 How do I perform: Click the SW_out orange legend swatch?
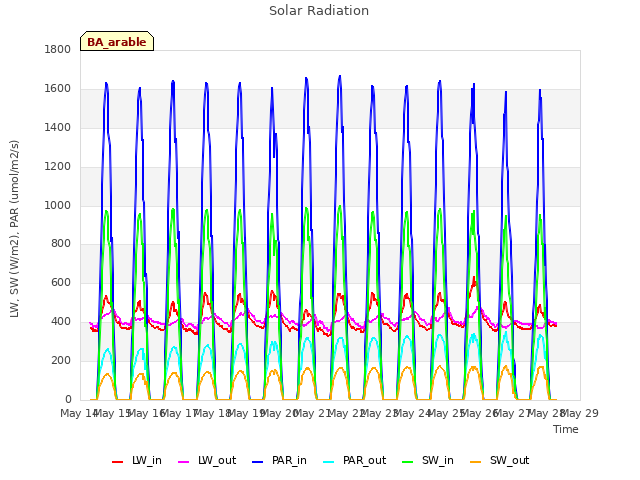pos(475,462)
